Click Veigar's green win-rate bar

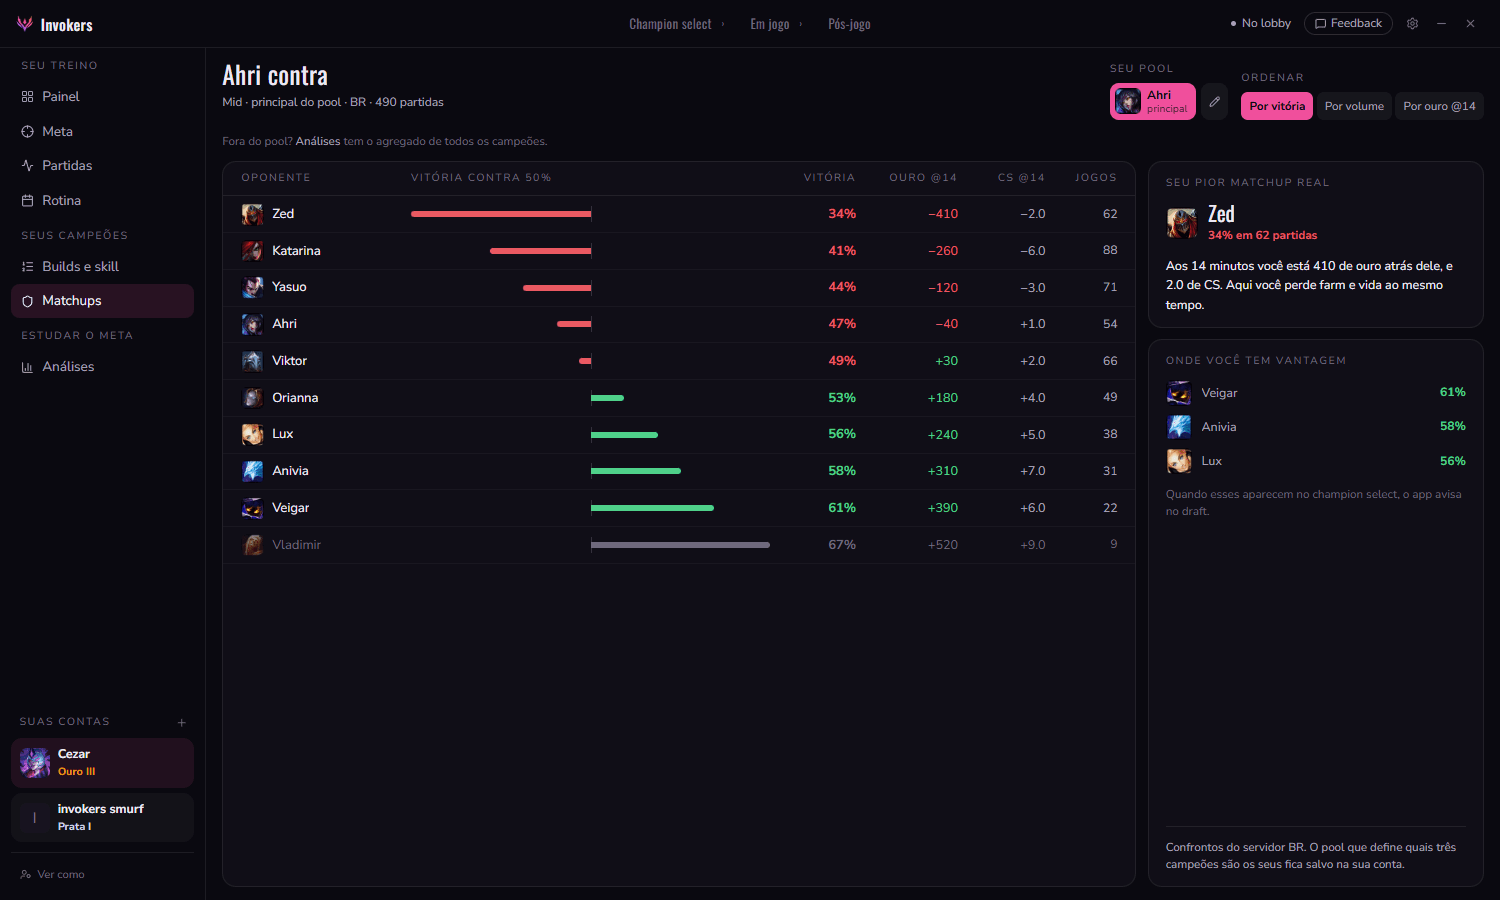652,508
